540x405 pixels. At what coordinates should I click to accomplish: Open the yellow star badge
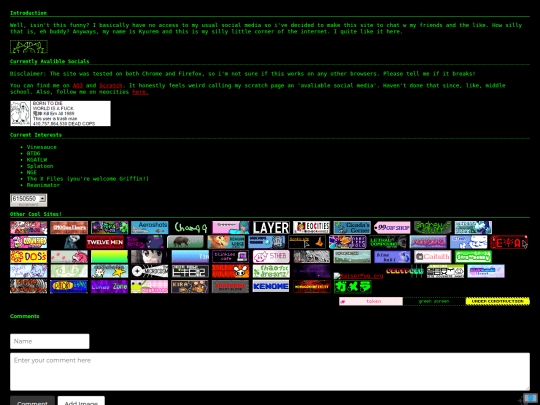point(110,271)
